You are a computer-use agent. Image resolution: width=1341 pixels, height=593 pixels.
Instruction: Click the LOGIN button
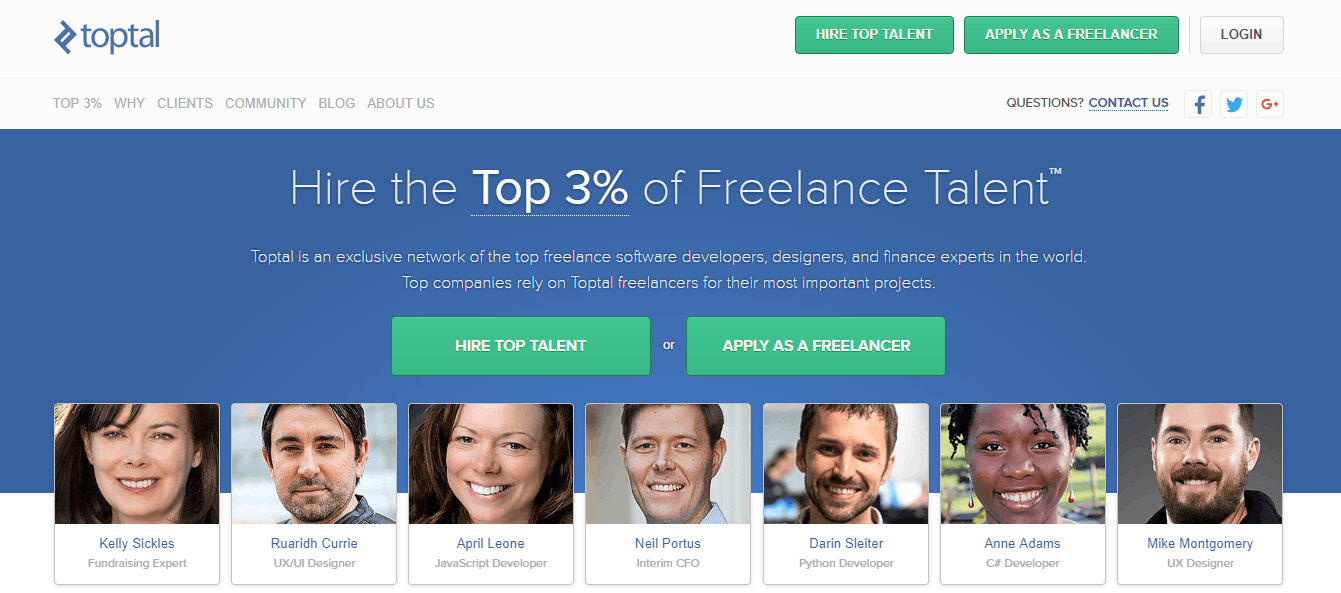click(x=1241, y=35)
